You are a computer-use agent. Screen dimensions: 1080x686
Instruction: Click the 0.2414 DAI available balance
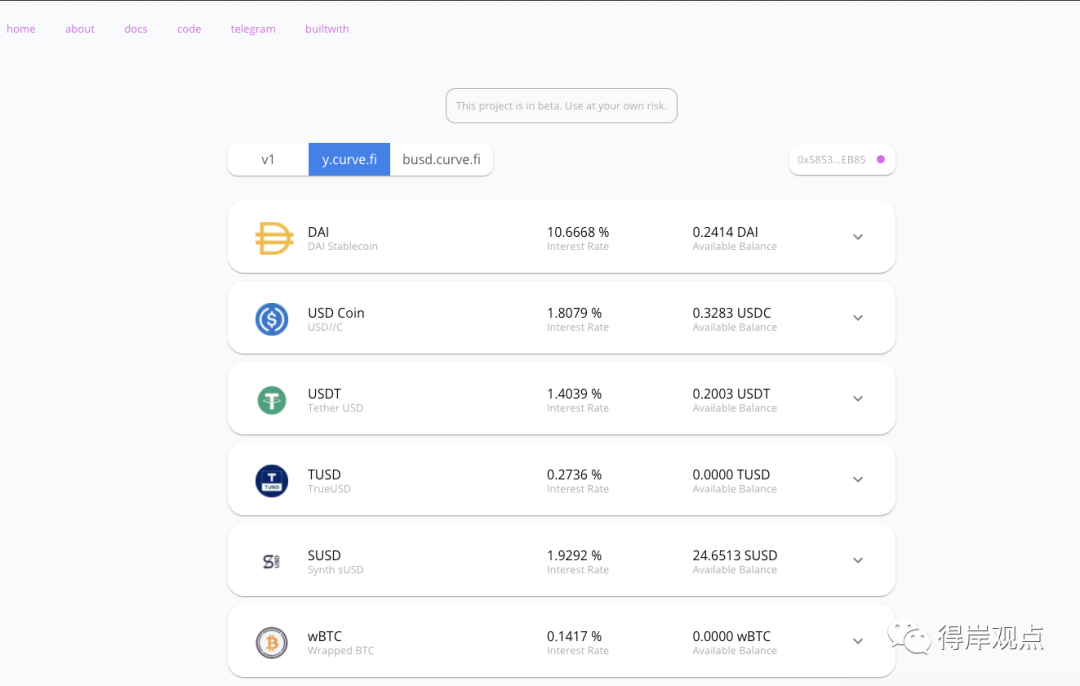(725, 232)
